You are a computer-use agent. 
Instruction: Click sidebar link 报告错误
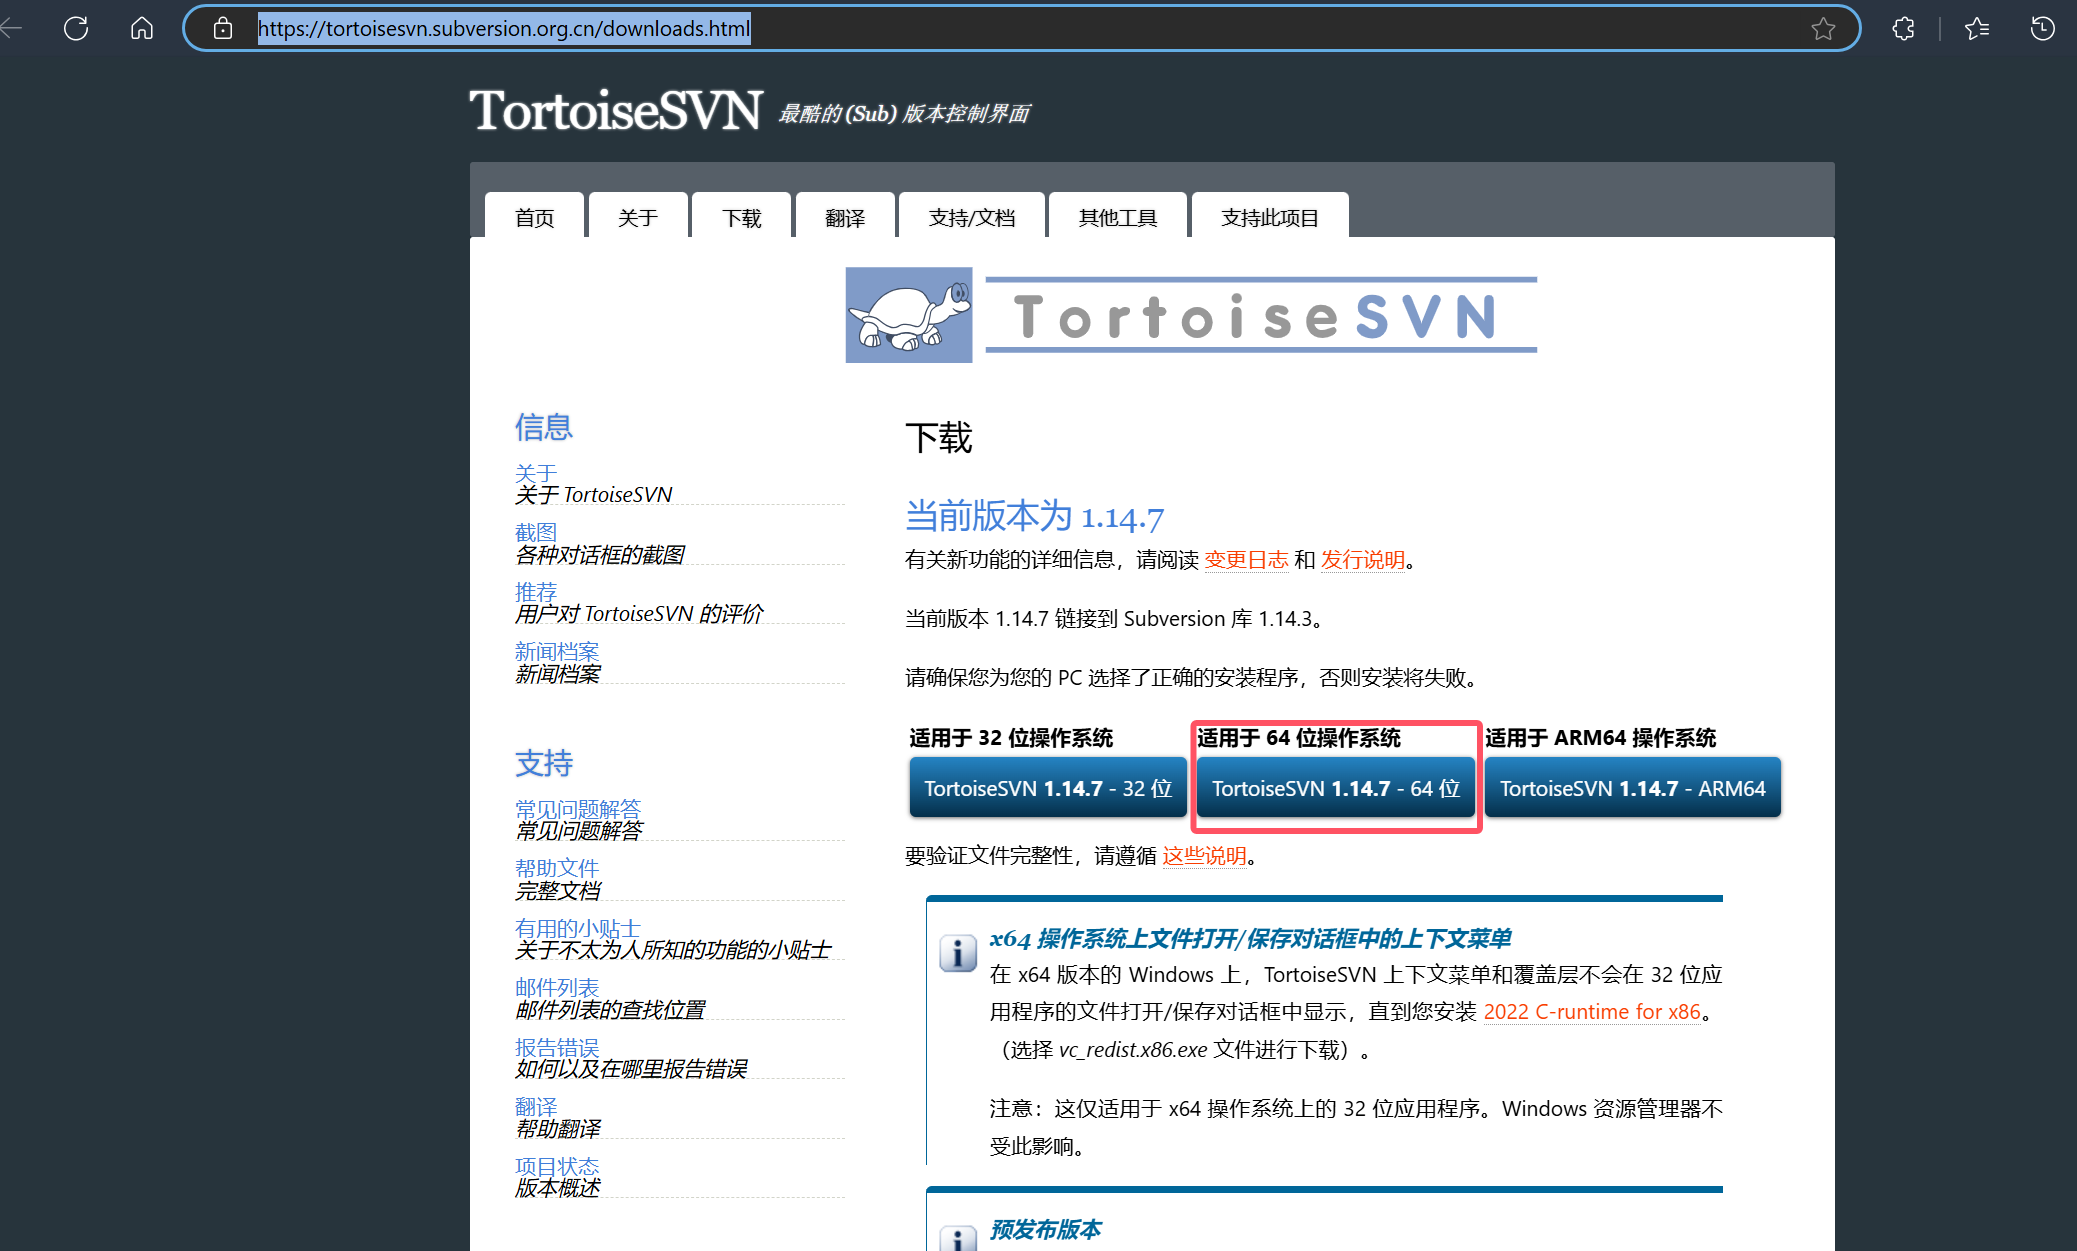(557, 1047)
